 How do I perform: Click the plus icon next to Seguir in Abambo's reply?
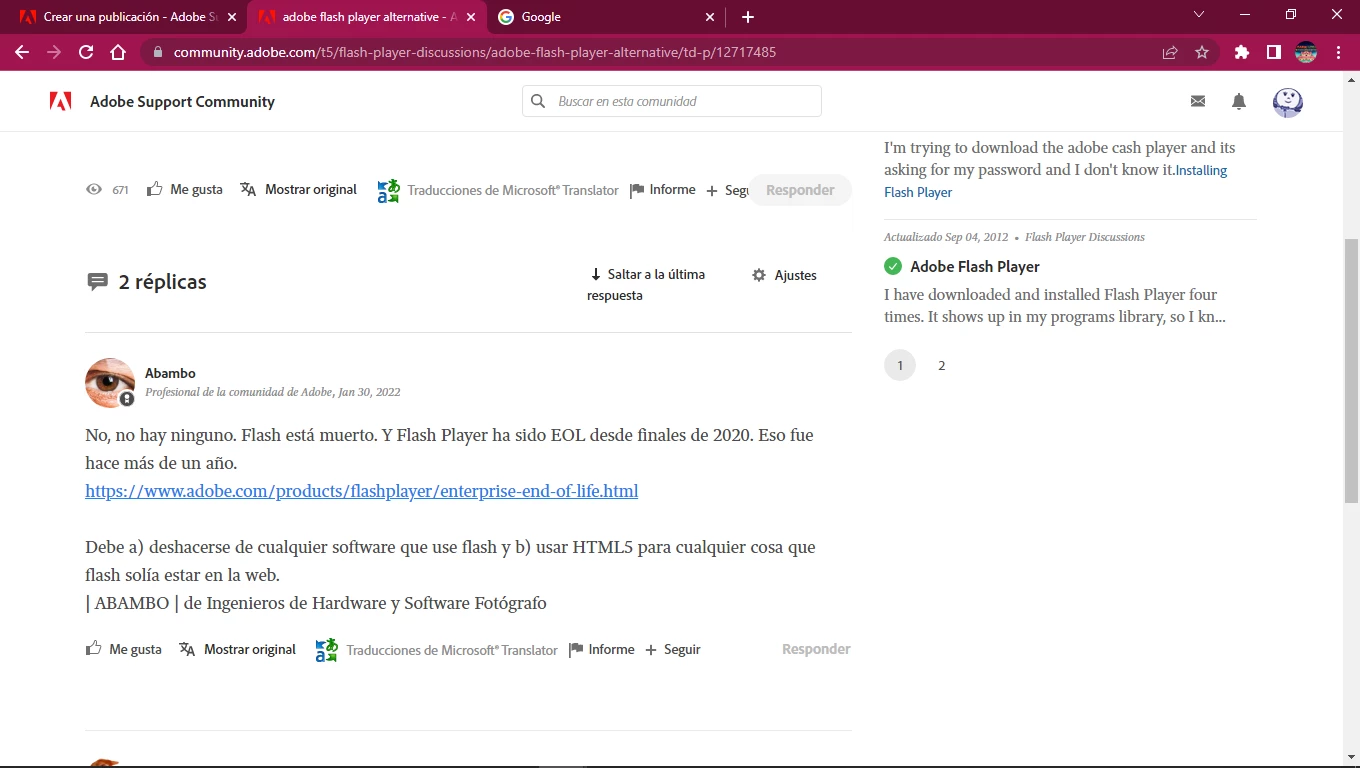pos(651,650)
